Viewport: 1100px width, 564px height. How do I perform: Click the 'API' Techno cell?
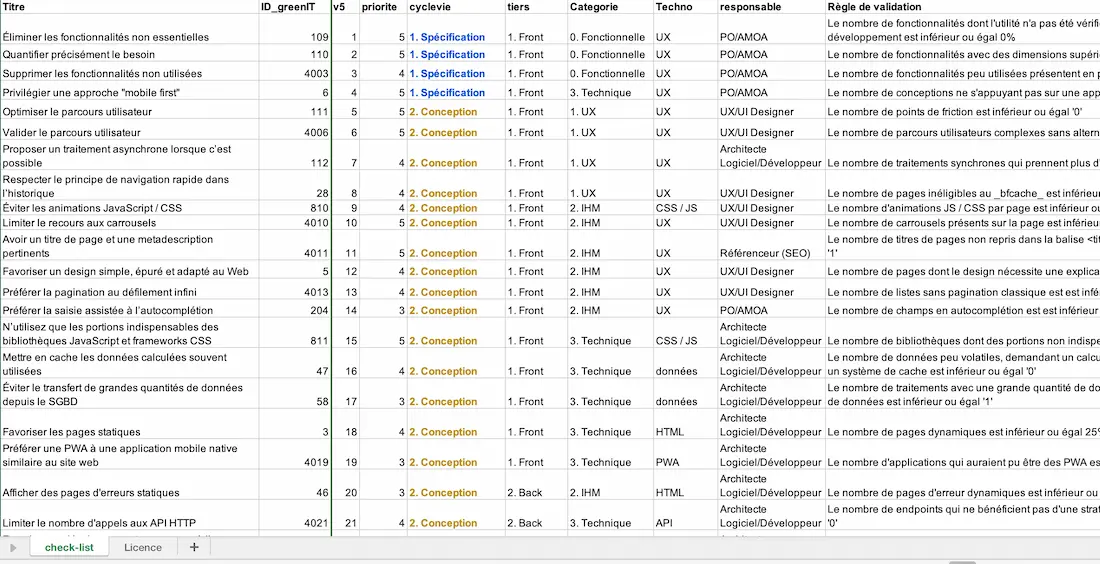(x=686, y=515)
